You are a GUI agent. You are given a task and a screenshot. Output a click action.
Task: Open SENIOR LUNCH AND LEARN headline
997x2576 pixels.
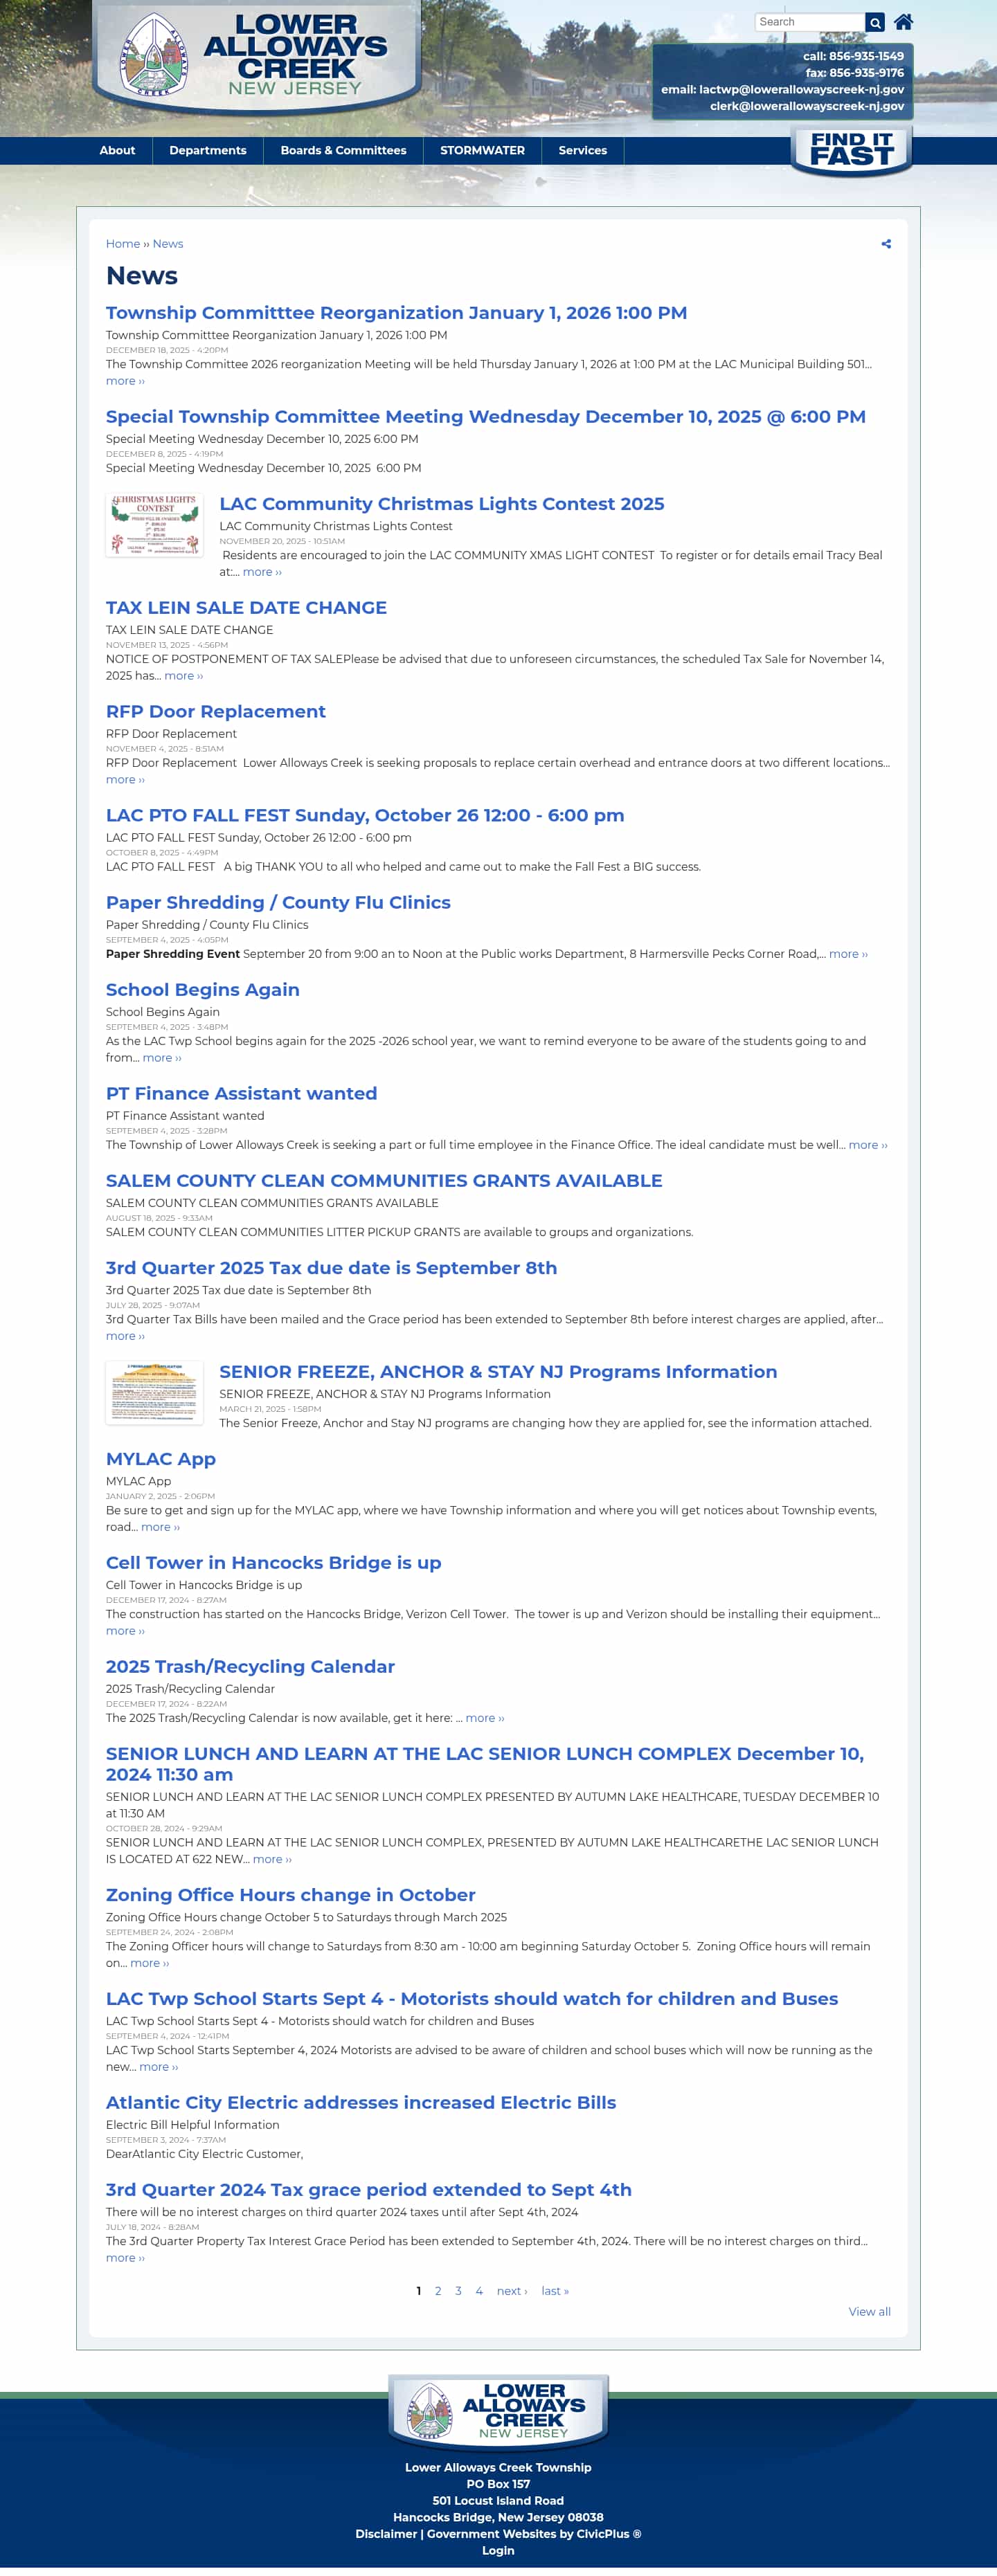click(x=485, y=1764)
